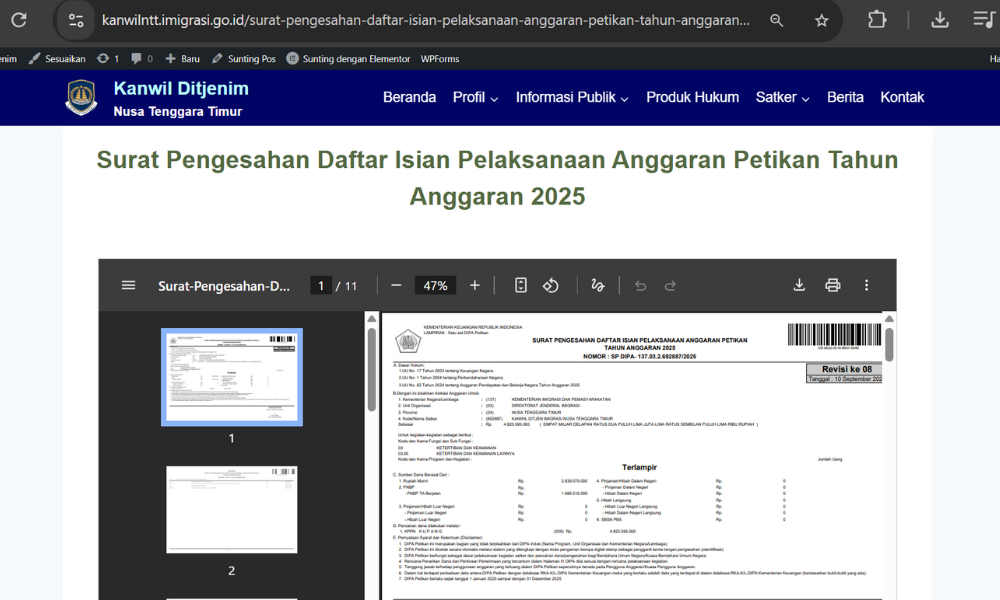
Task: Click Sunting dengan Elementor
Action: [348, 59]
